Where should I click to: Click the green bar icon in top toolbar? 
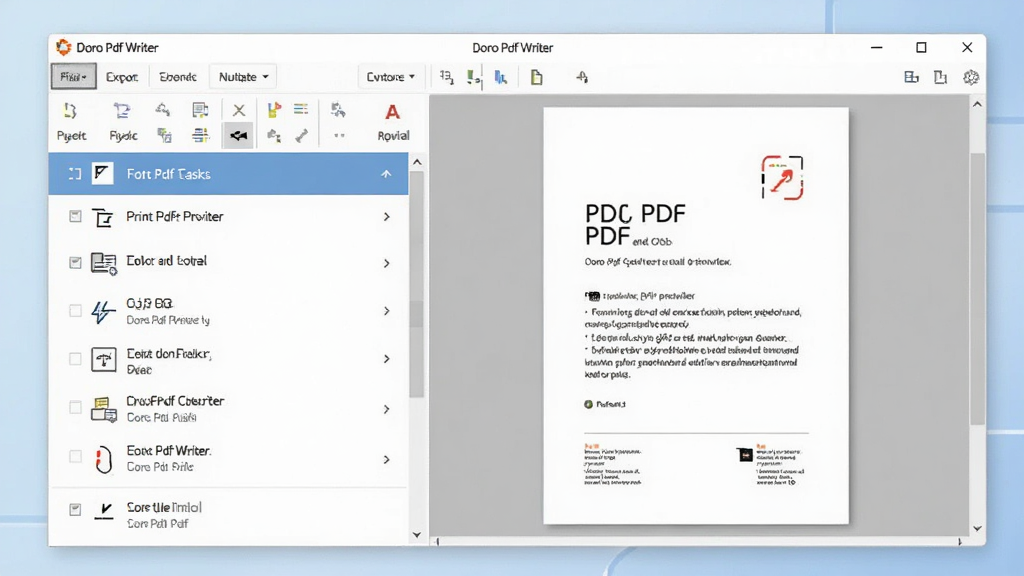click(x=474, y=78)
